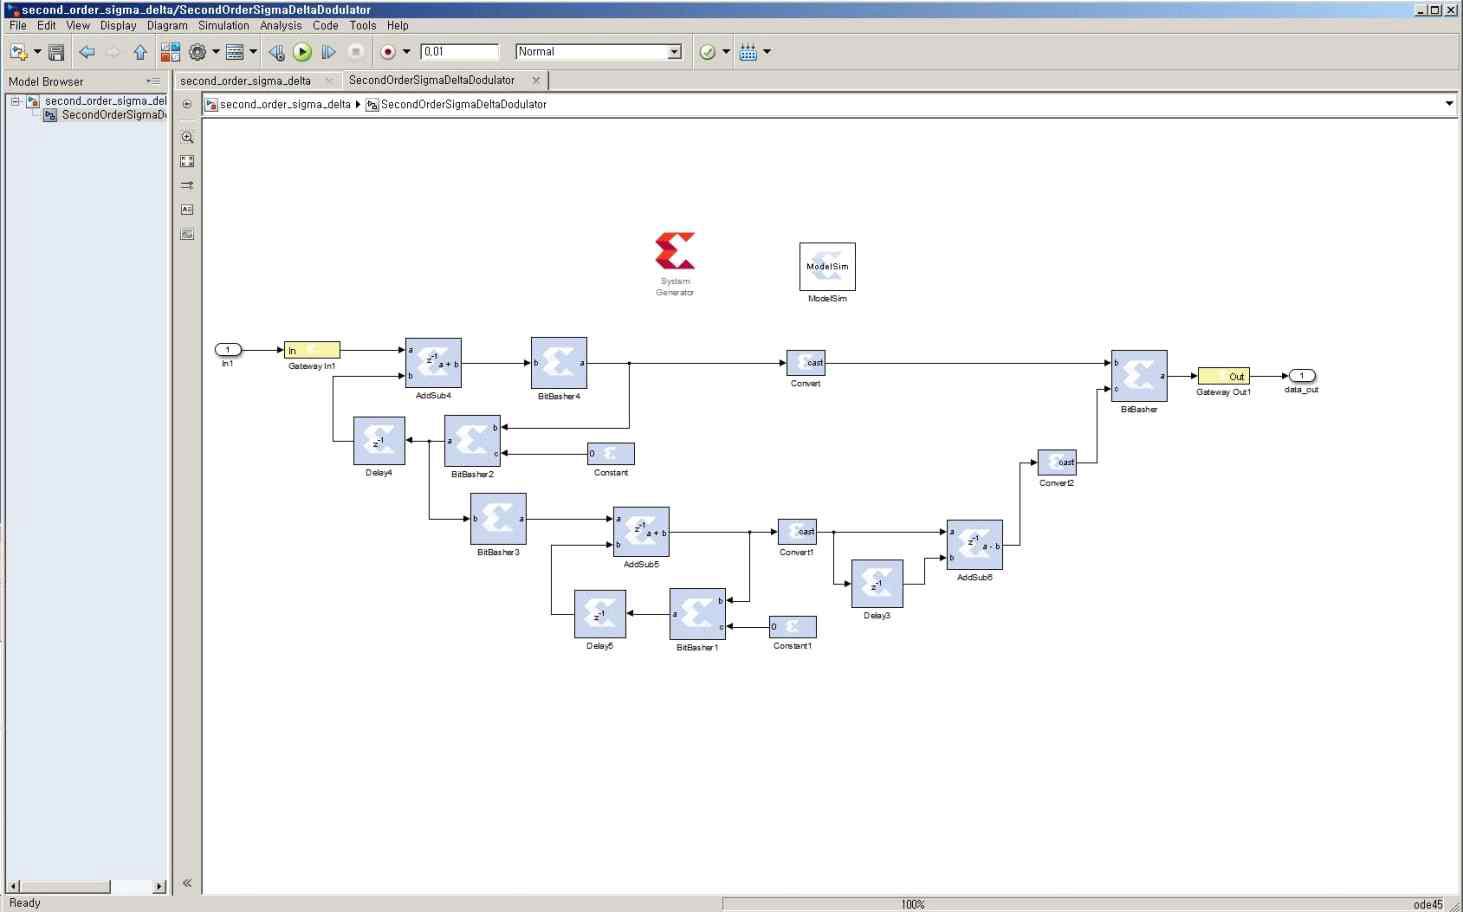Open dropdown arrow next to Model Advisor
The image size is (1463, 912).
(726, 52)
